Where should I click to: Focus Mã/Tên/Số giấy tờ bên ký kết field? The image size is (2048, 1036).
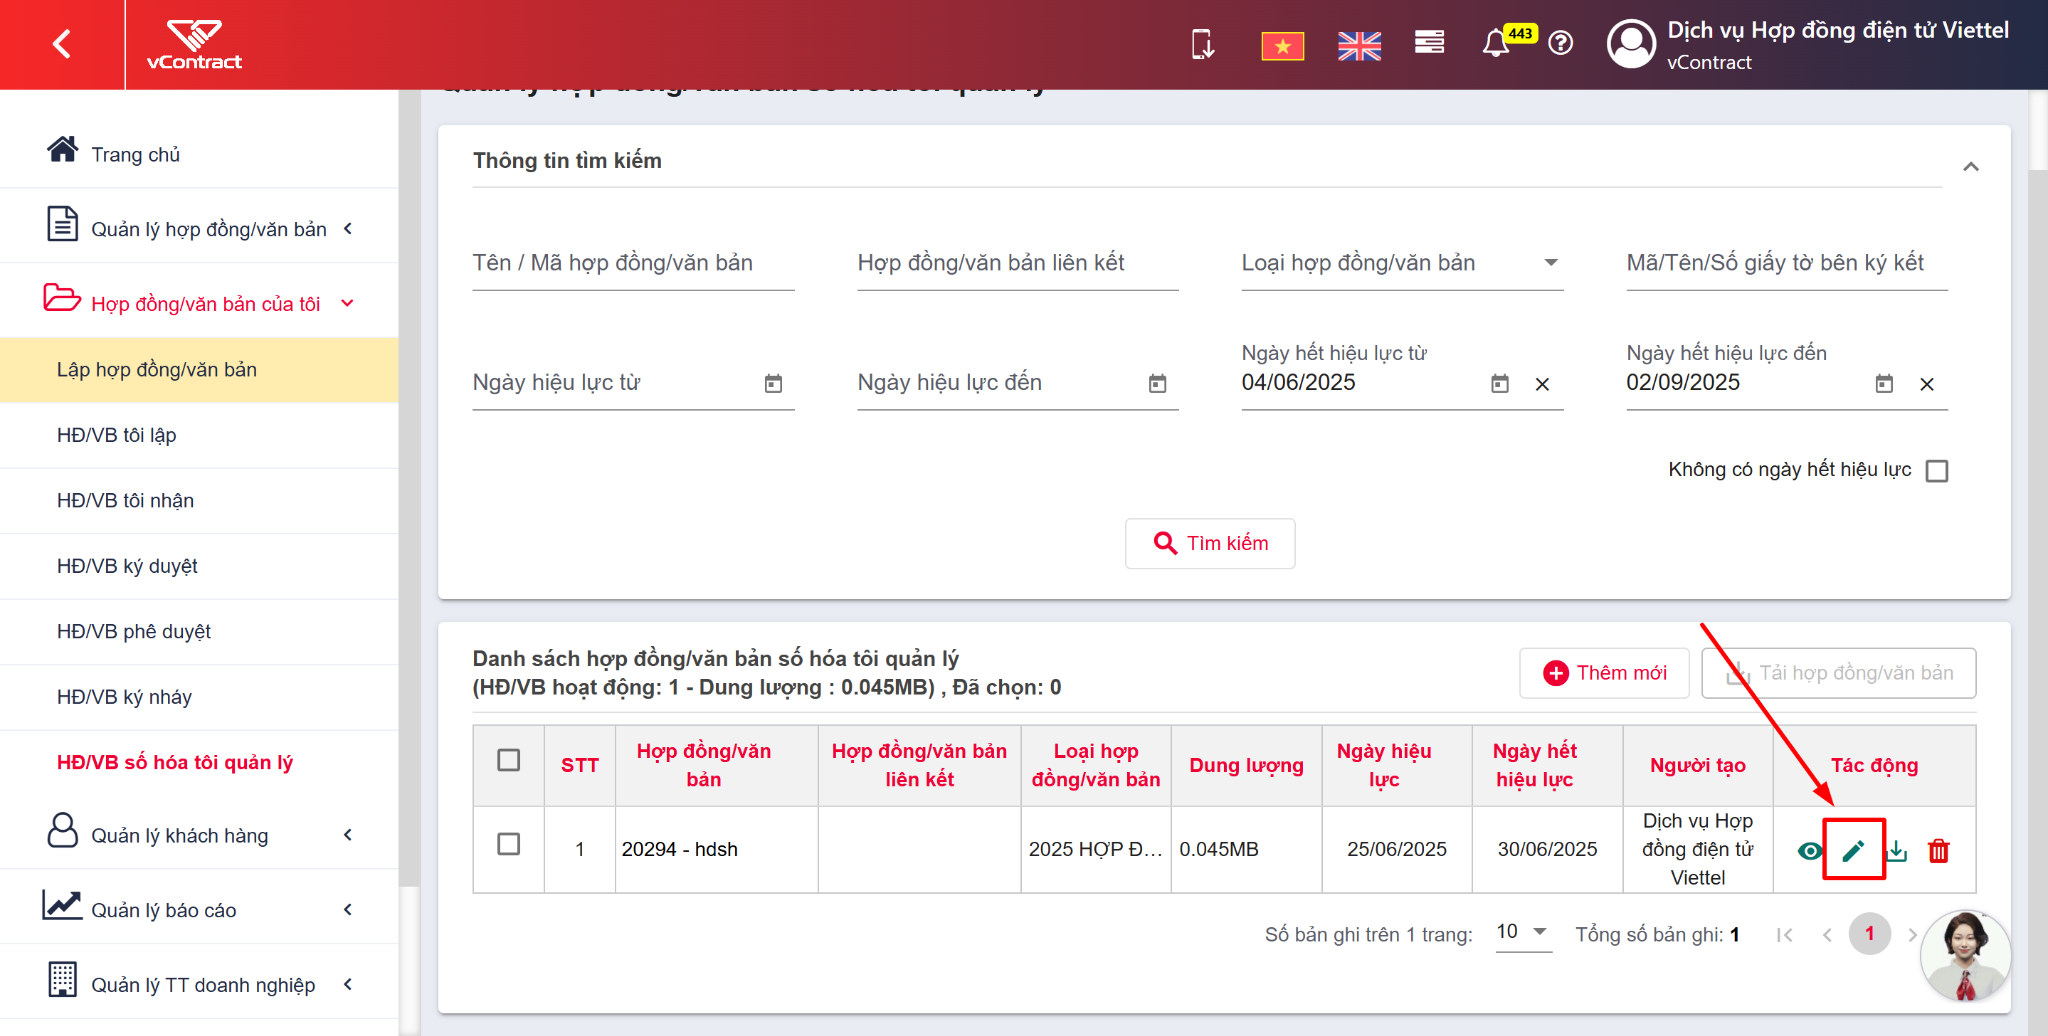click(1787, 263)
